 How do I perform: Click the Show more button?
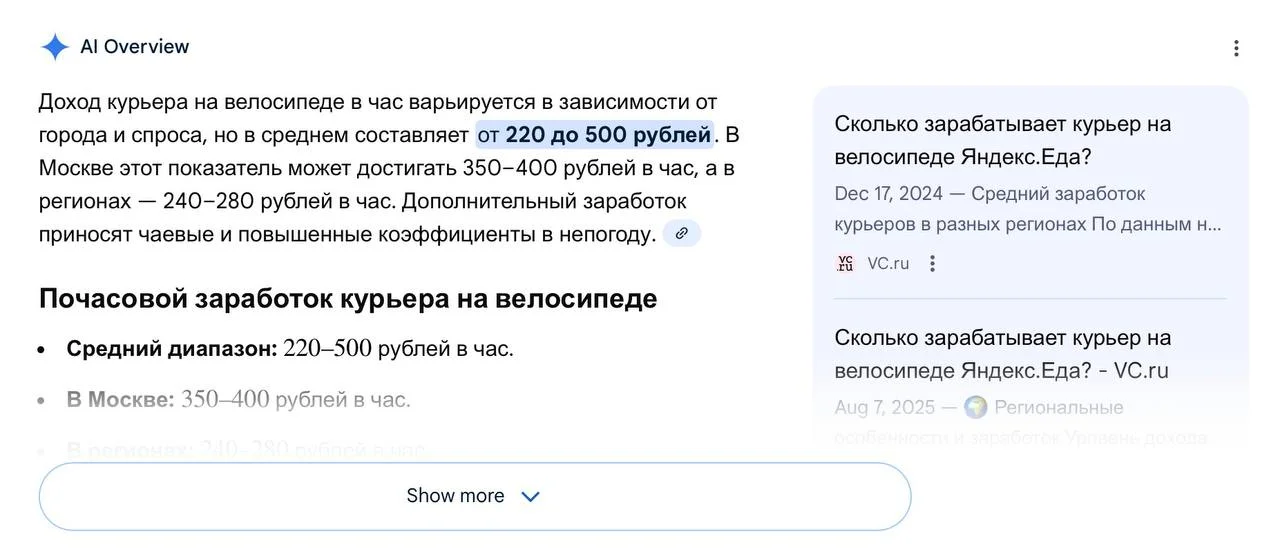[x=456, y=496]
